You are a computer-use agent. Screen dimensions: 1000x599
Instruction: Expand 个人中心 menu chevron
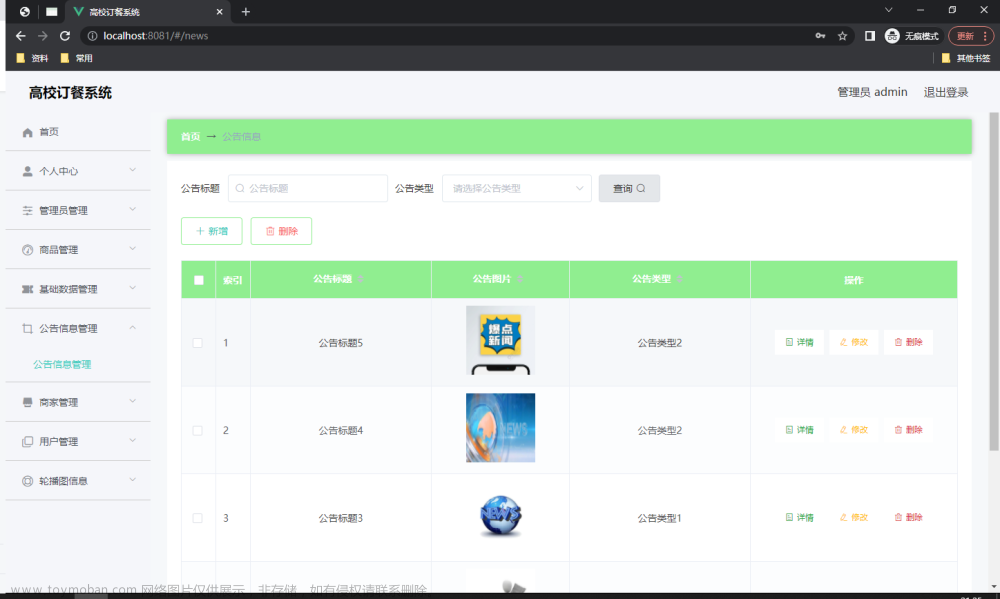[x=133, y=170]
